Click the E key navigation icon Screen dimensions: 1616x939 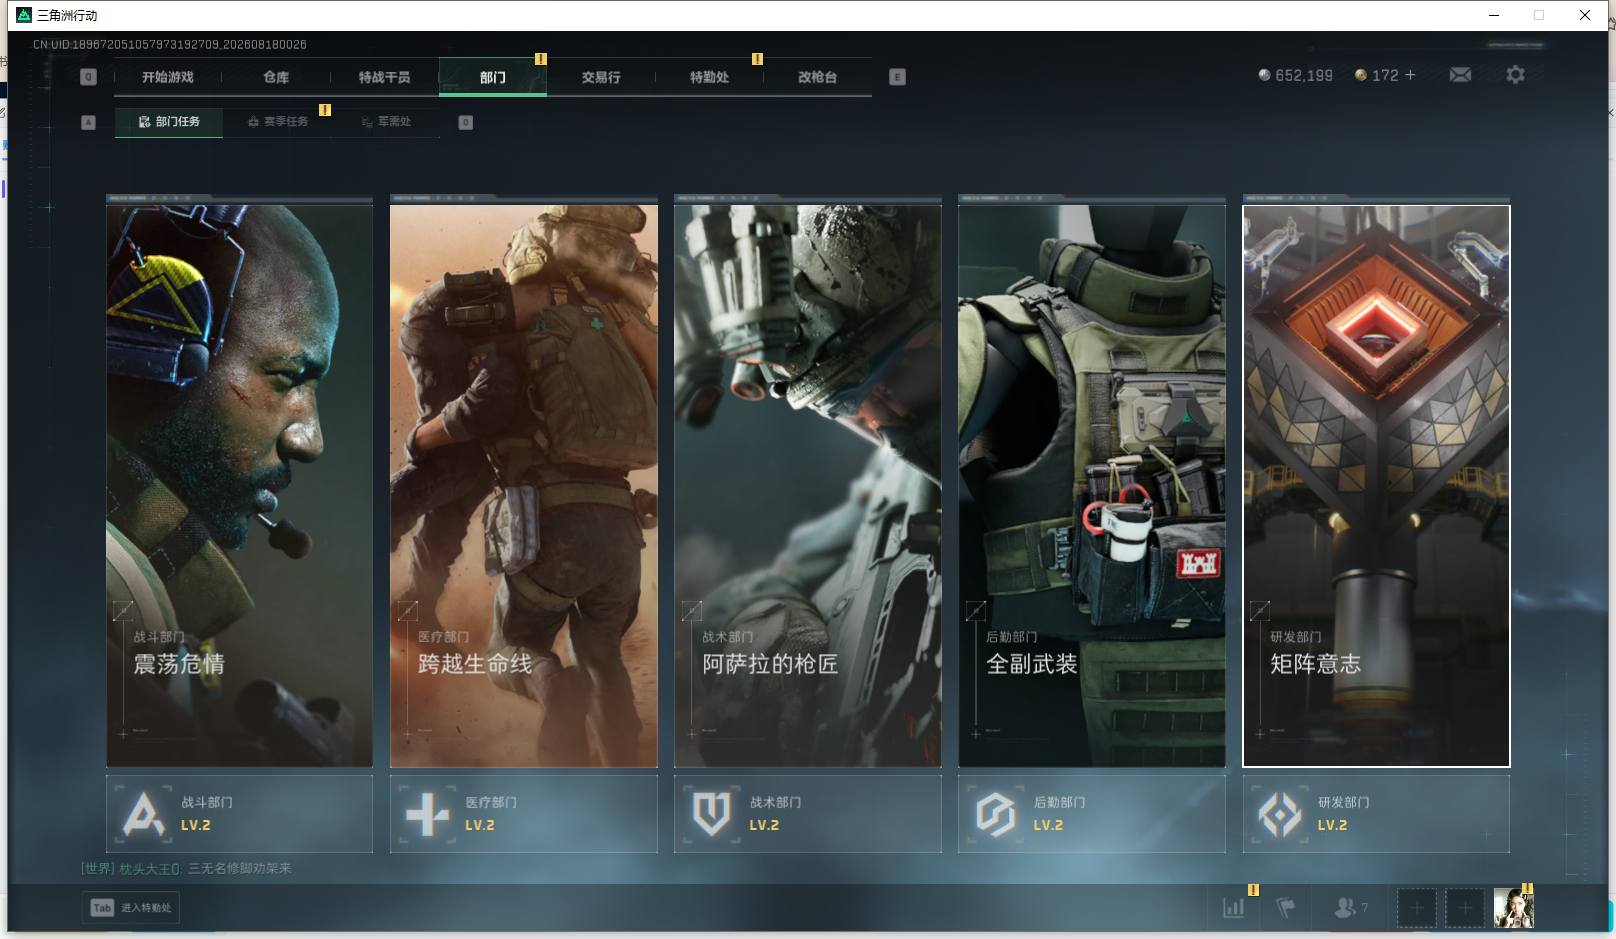tap(897, 77)
